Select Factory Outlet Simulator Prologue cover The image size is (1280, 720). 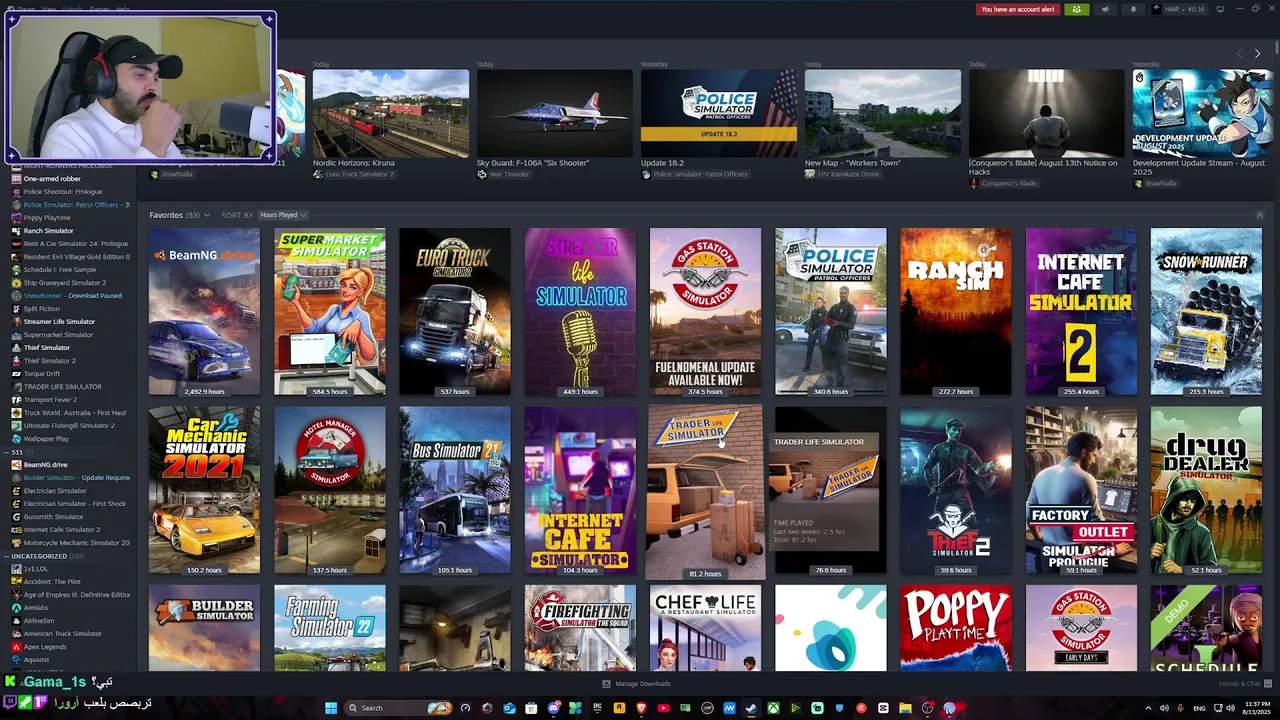[x=1081, y=490]
